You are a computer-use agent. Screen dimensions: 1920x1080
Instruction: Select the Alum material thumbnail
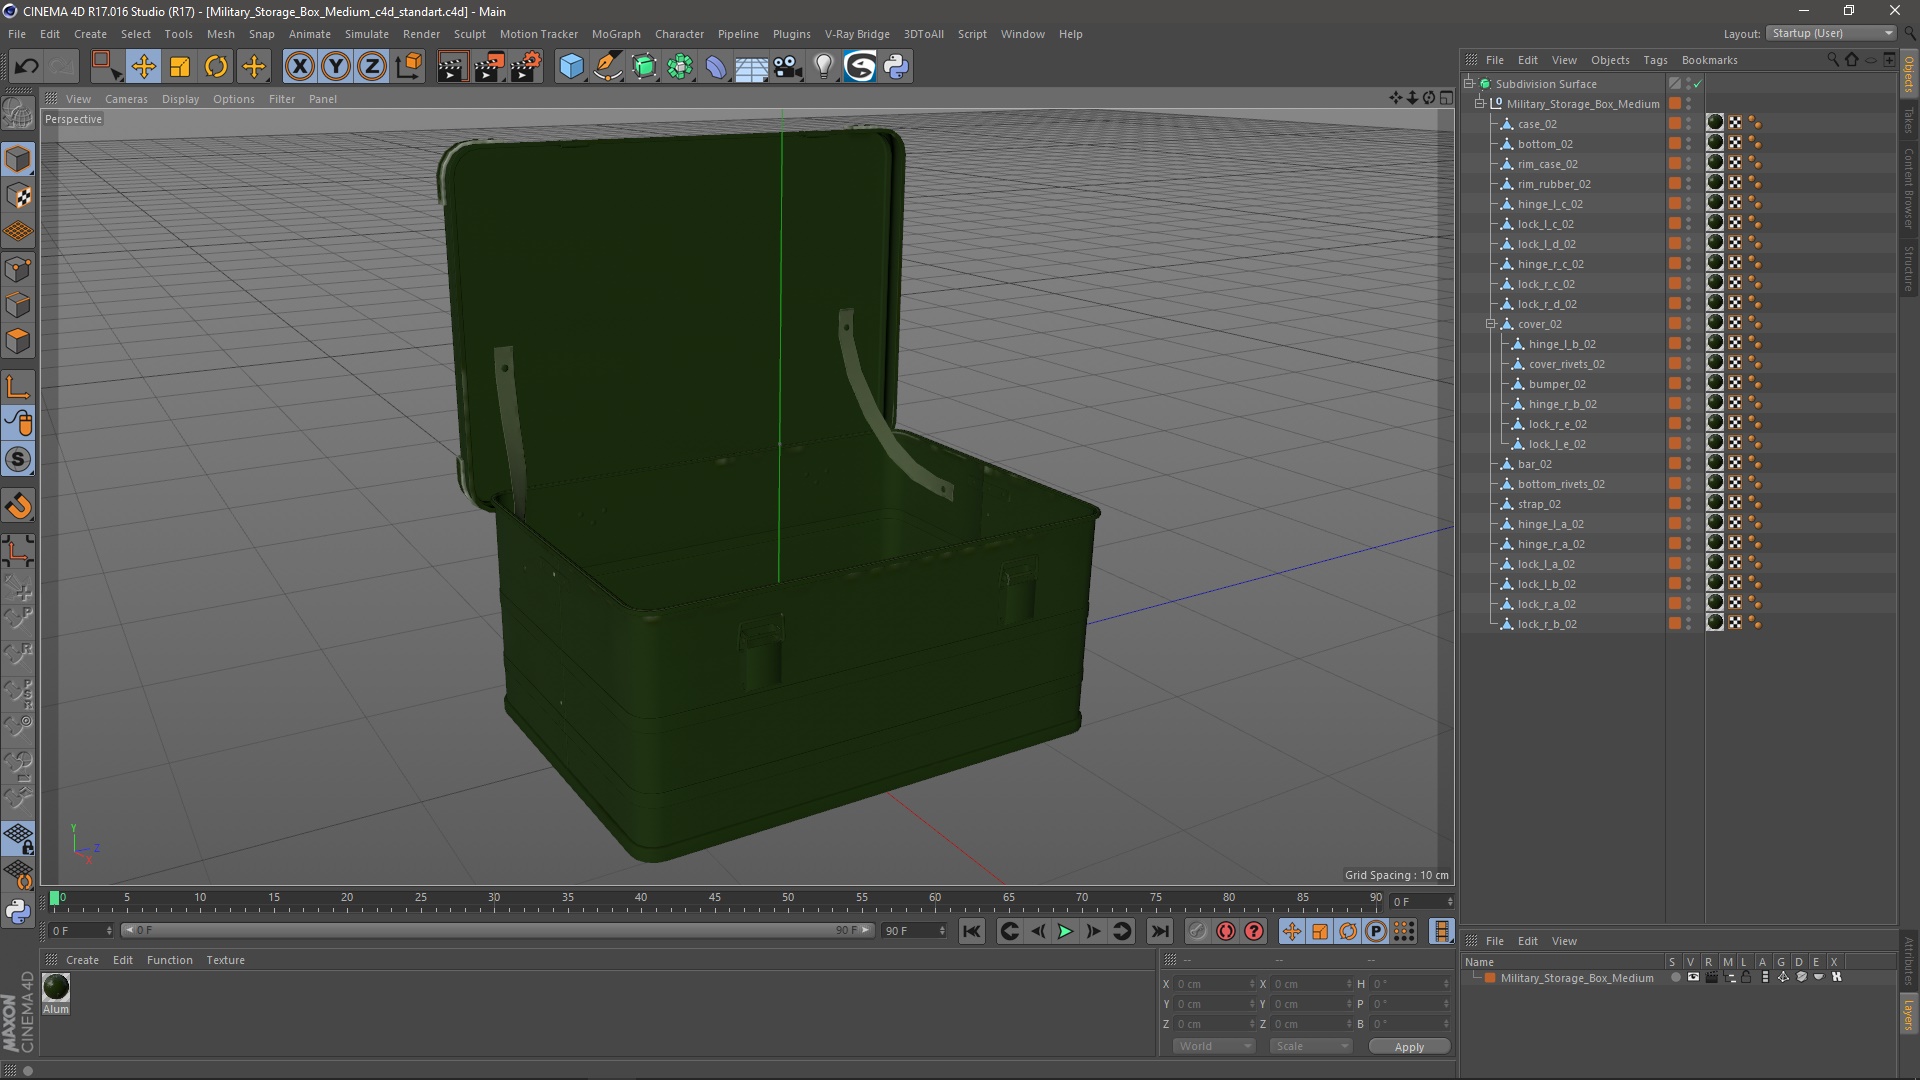point(56,987)
